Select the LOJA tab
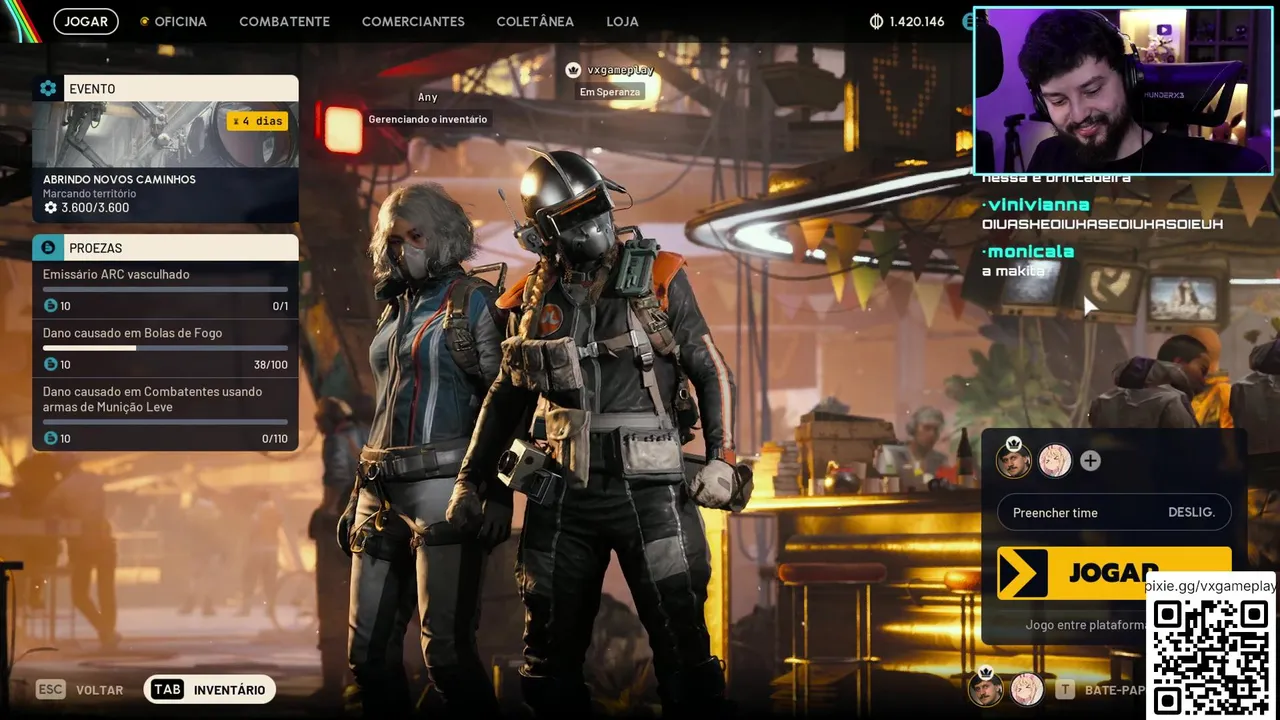The height and width of the screenshot is (720, 1280). coord(622,21)
